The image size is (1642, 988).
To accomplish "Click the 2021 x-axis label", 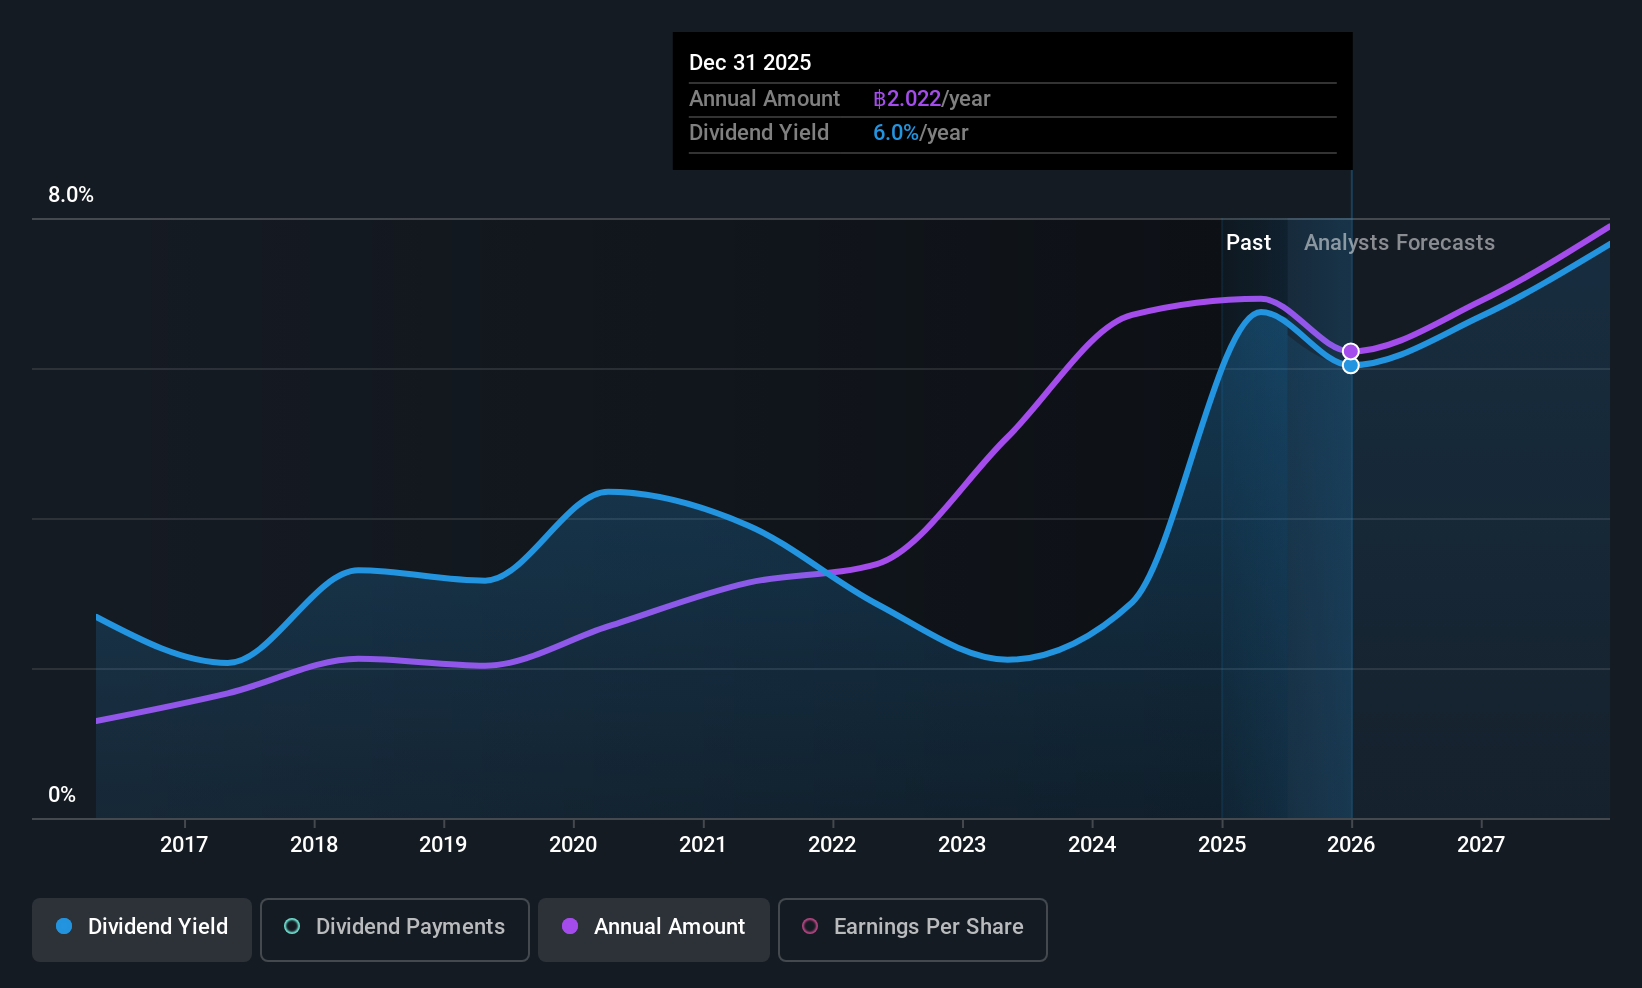I will click(703, 845).
